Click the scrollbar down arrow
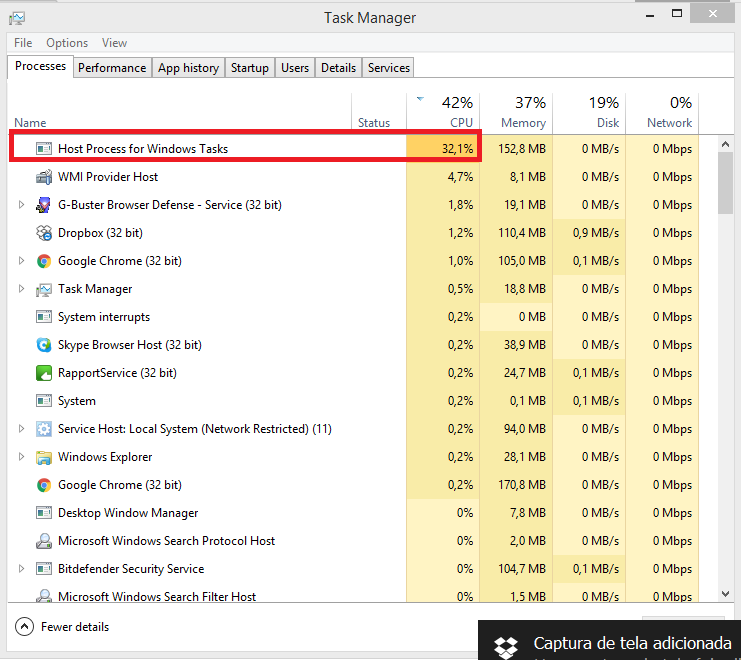 pyautogui.click(x=725, y=594)
